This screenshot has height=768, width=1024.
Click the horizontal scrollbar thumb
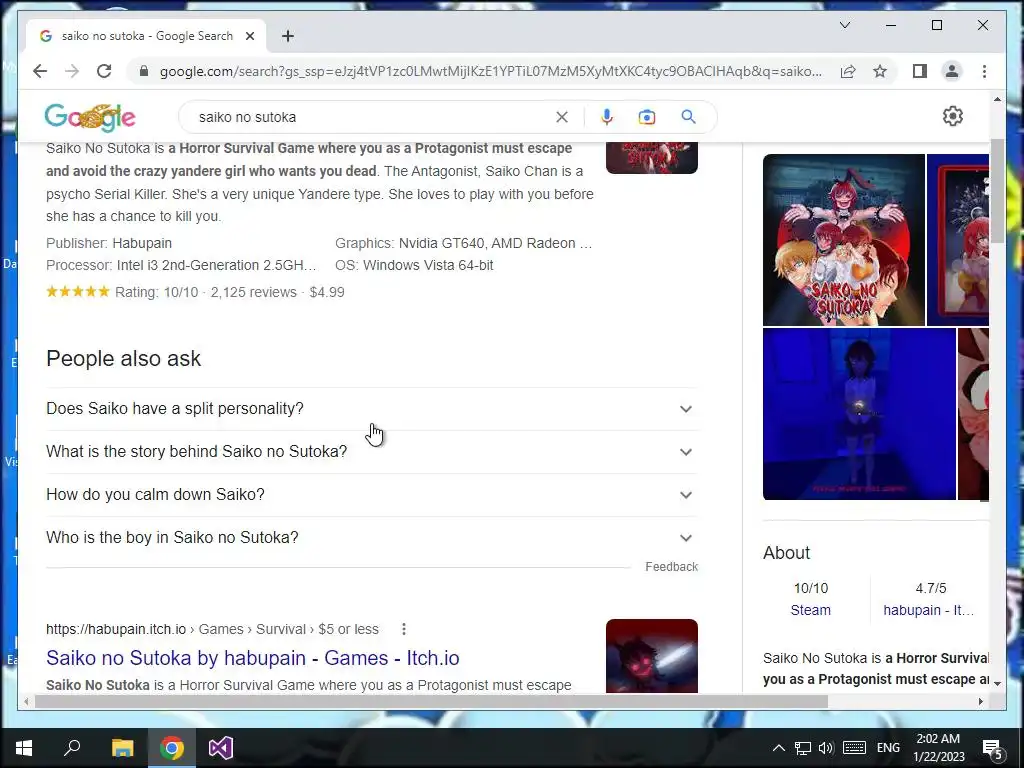pos(431,701)
